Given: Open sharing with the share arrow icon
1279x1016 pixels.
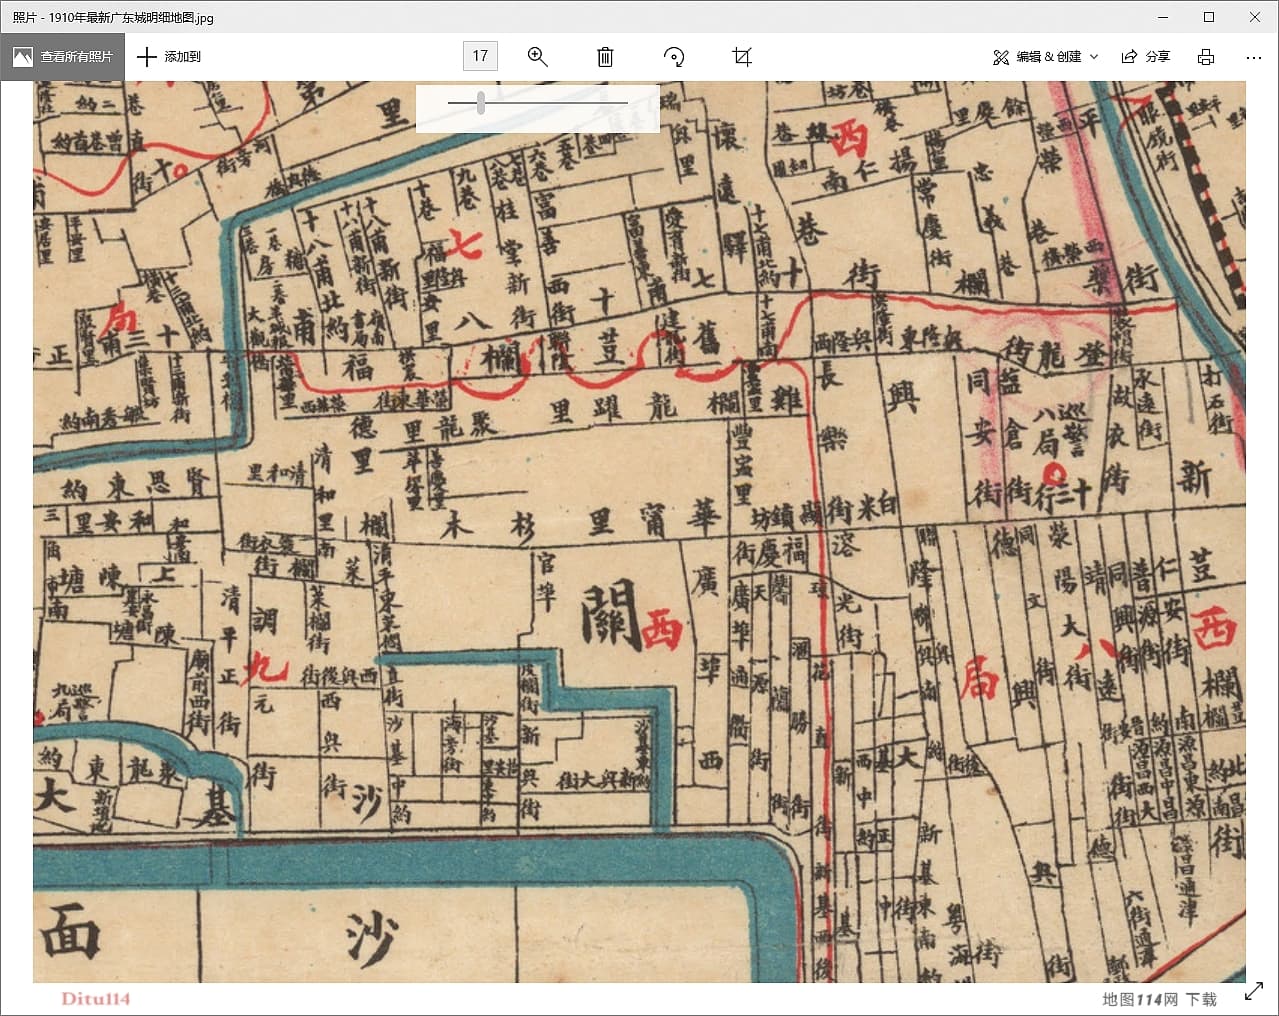Looking at the screenshot, I should [x=1129, y=57].
